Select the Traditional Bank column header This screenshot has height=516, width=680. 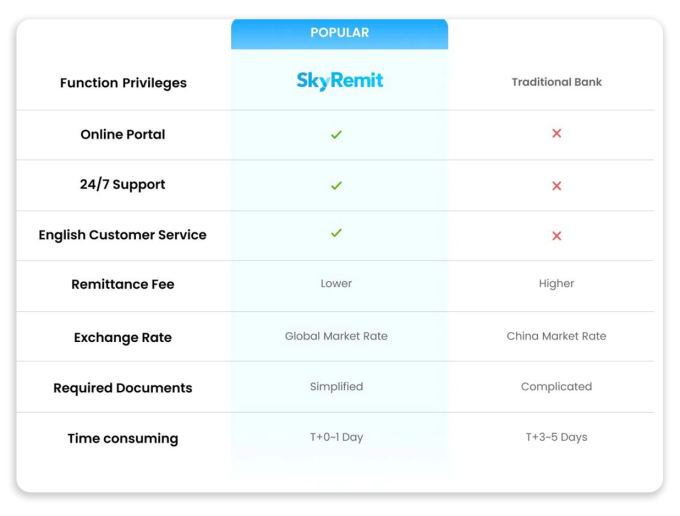click(557, 82)
